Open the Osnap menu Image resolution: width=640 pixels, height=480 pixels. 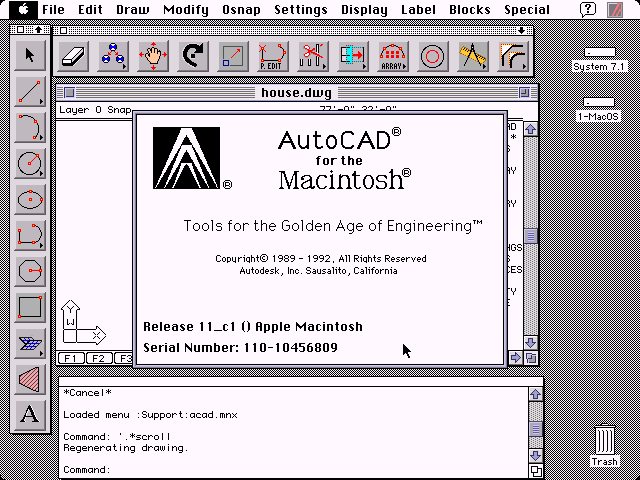(x=241, y=9)
